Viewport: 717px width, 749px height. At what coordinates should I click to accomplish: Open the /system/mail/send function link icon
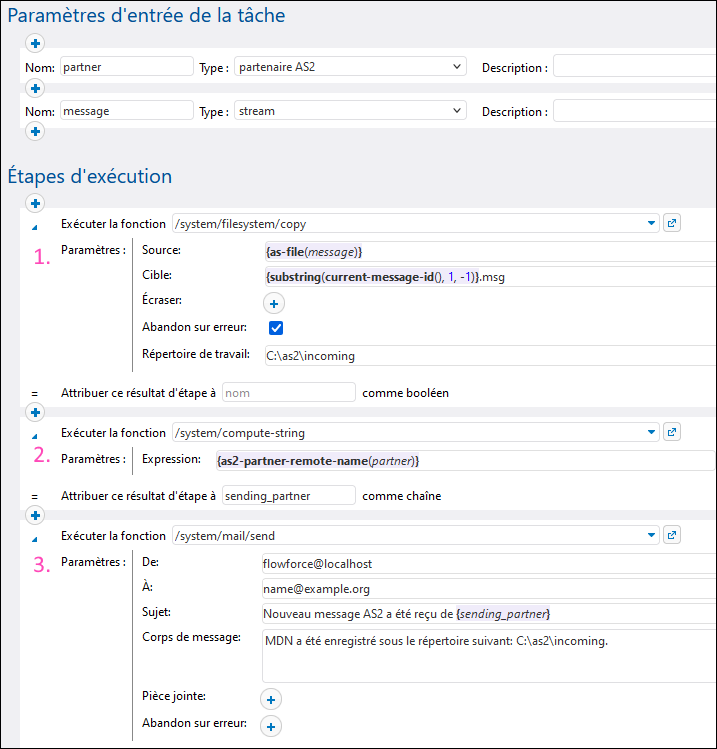coord(672,535)
